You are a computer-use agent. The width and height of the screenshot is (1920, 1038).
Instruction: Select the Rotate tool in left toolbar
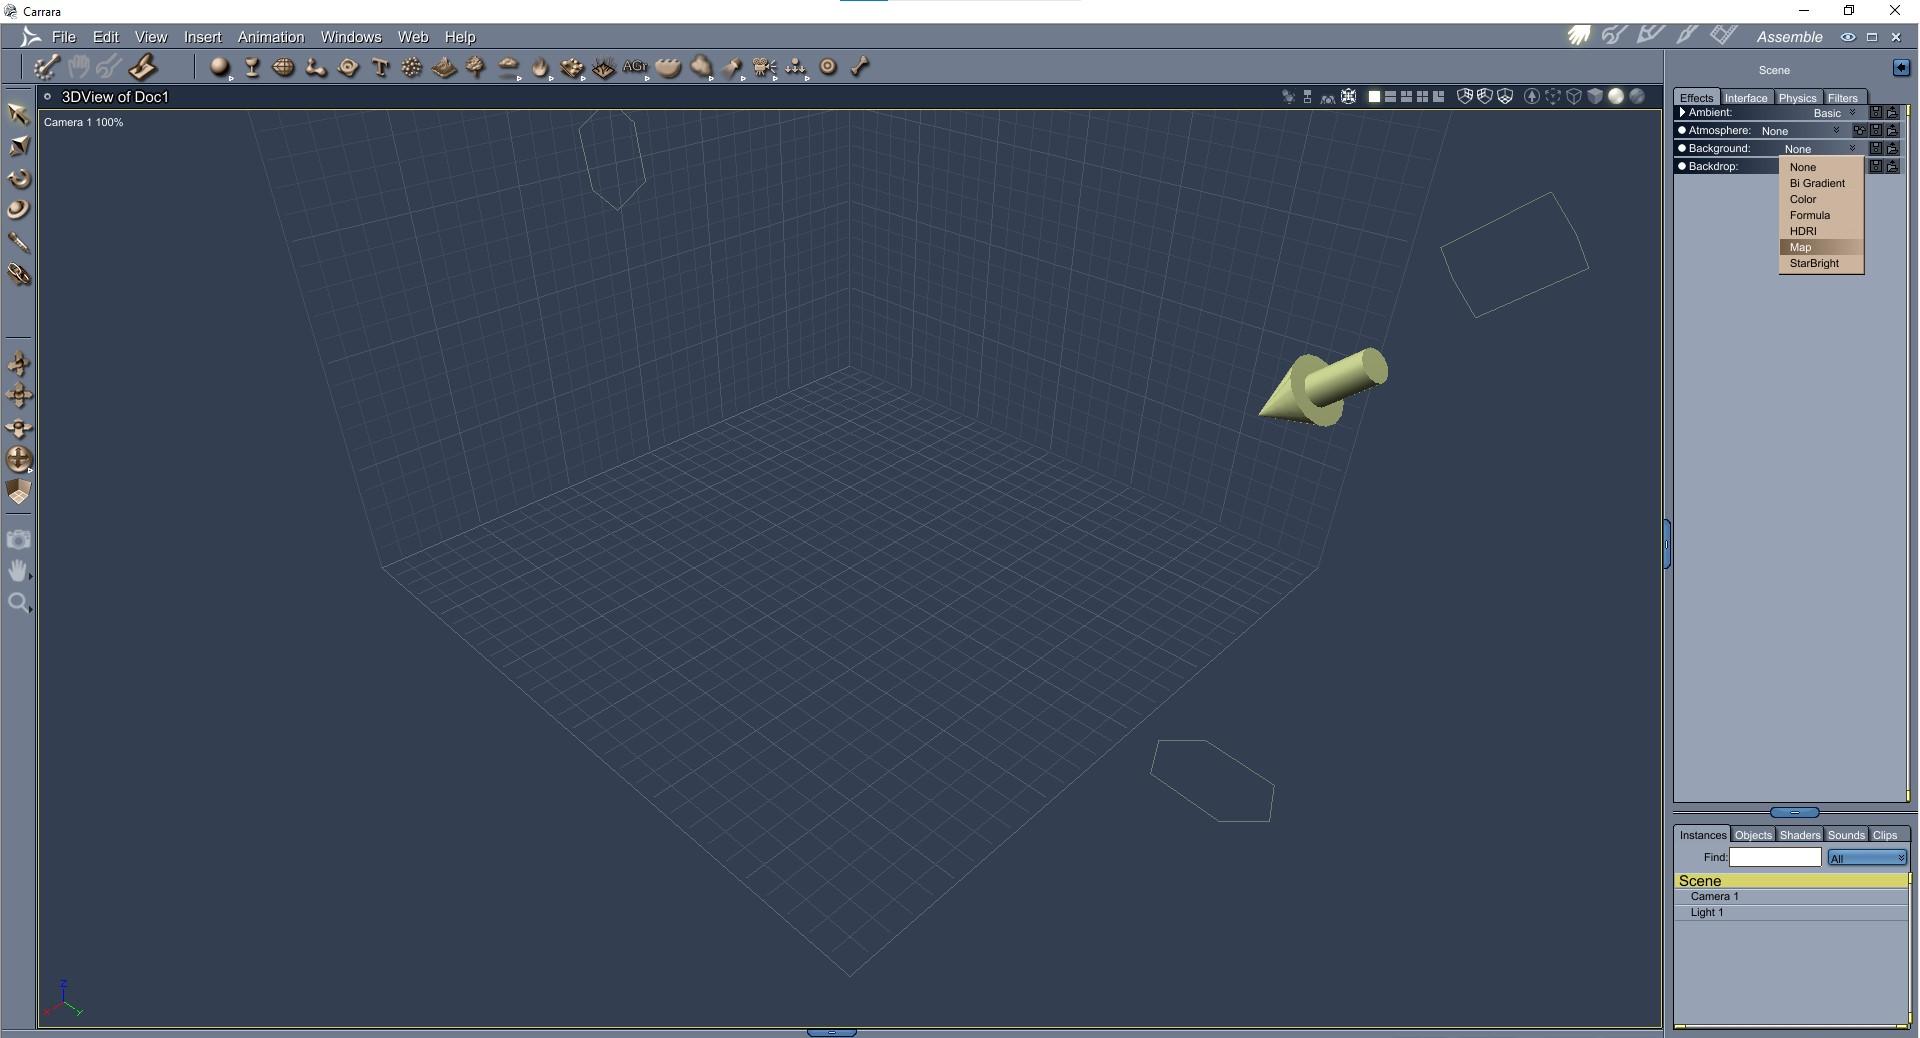[18, 179]
